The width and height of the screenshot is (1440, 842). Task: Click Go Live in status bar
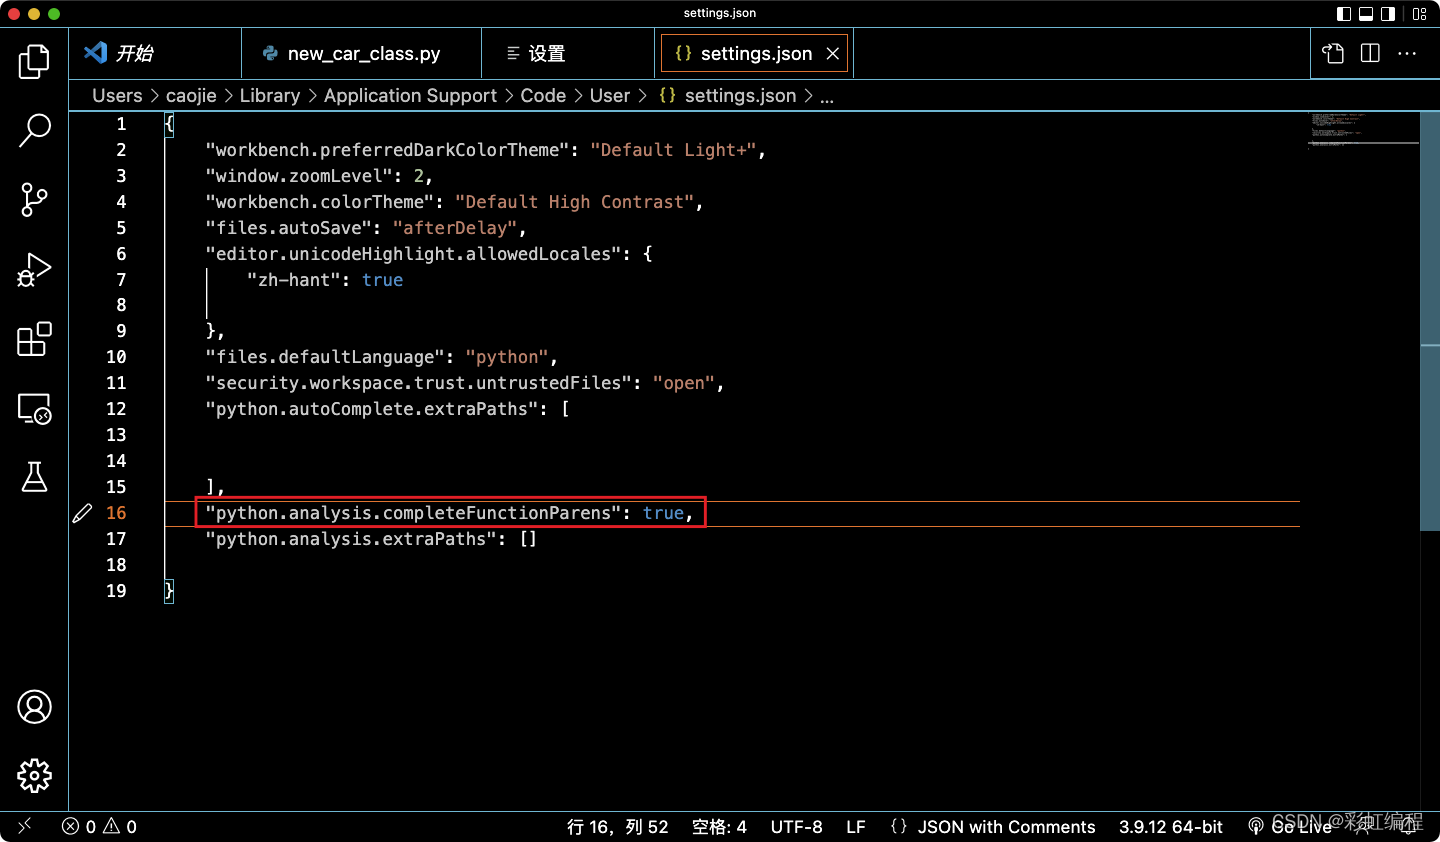pyautogui.click(x=1290, y=827)
